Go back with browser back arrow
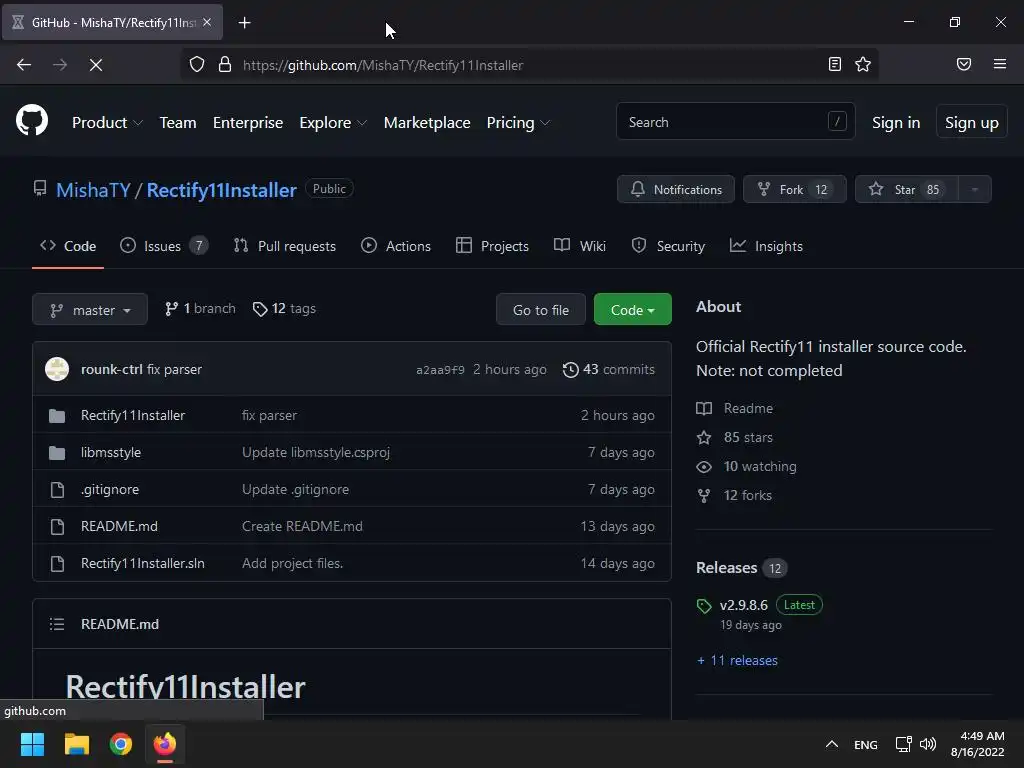Viewport: 1024px width, 768px height. pyautogui.click(x=24, y=65)
